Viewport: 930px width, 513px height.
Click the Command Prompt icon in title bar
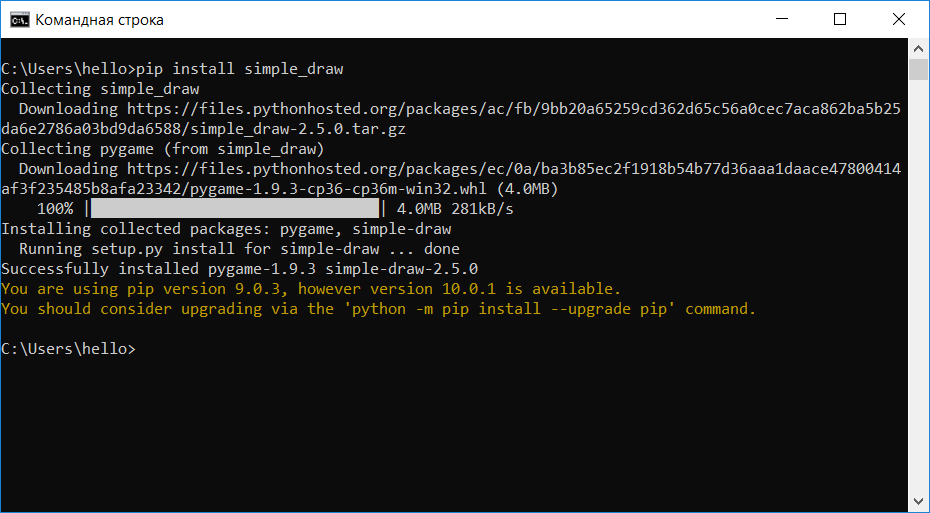(x=17, y=19)
